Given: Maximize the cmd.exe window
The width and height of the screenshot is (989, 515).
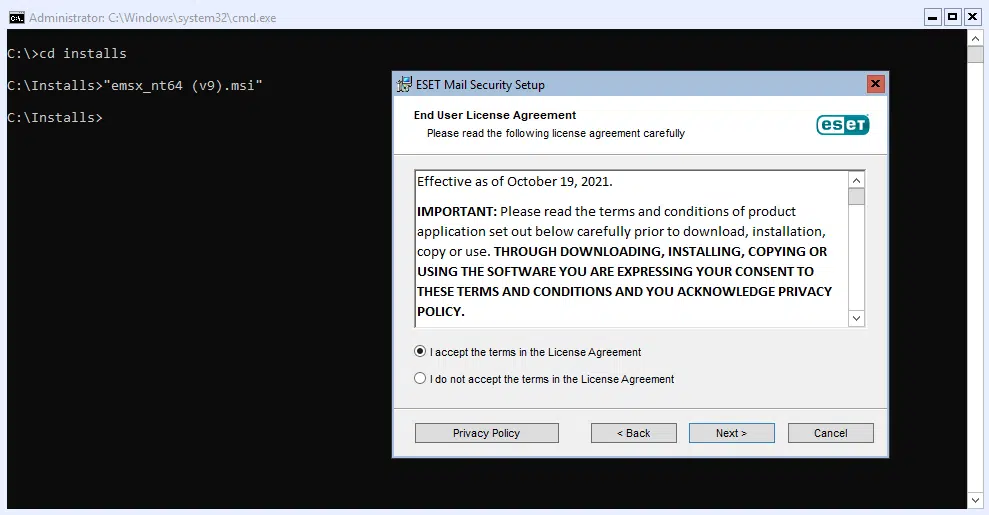Looking at the screenshot, I should tap(952, 17).
